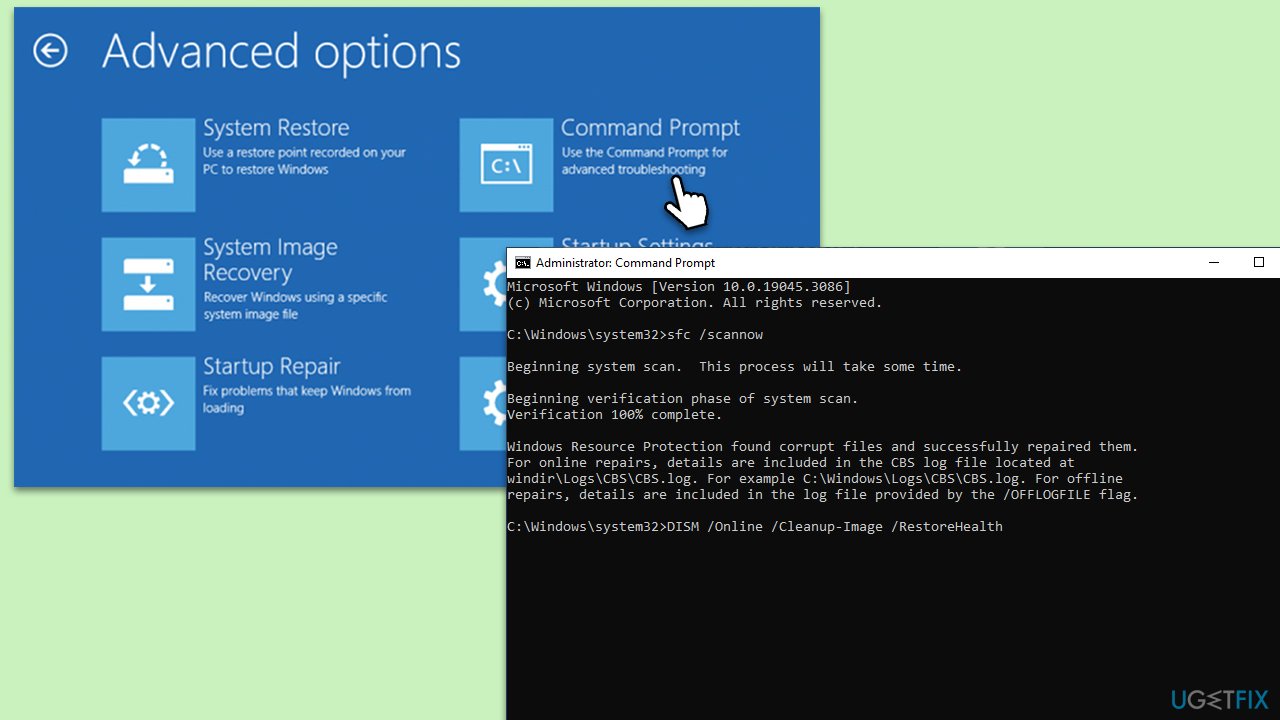1280x720 pixels.
Task: Click 'Verification 100% complete.' text
Action: pos(614,415)
